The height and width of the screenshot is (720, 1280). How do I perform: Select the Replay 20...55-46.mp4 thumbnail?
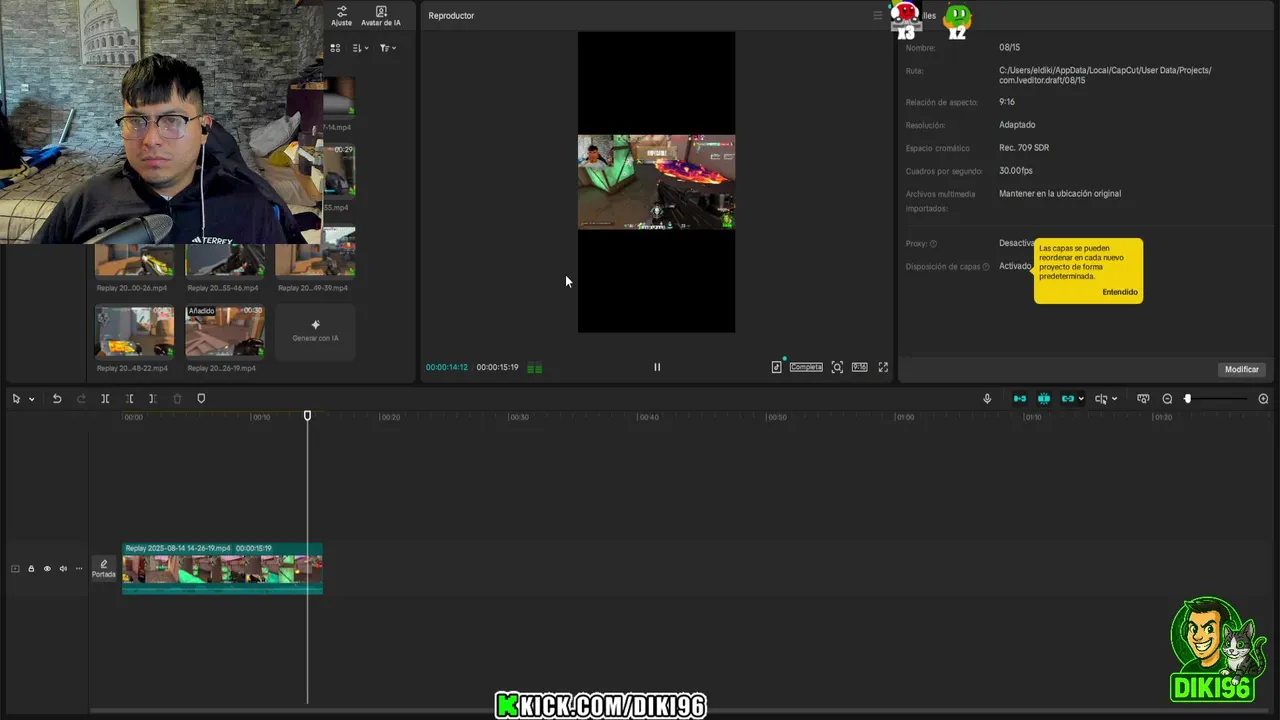225,260
